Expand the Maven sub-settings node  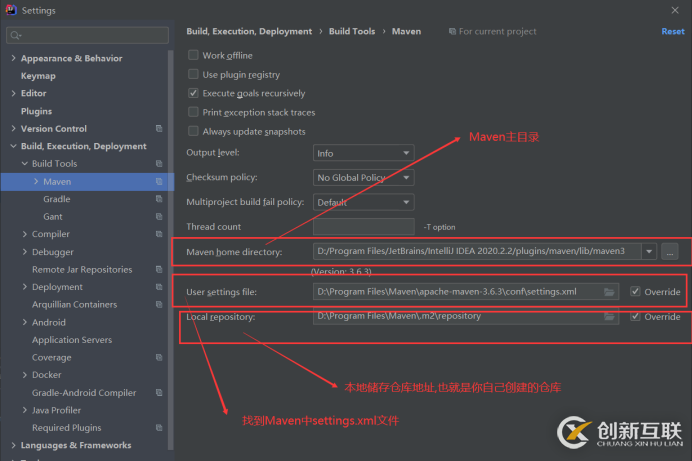(36, 181)
